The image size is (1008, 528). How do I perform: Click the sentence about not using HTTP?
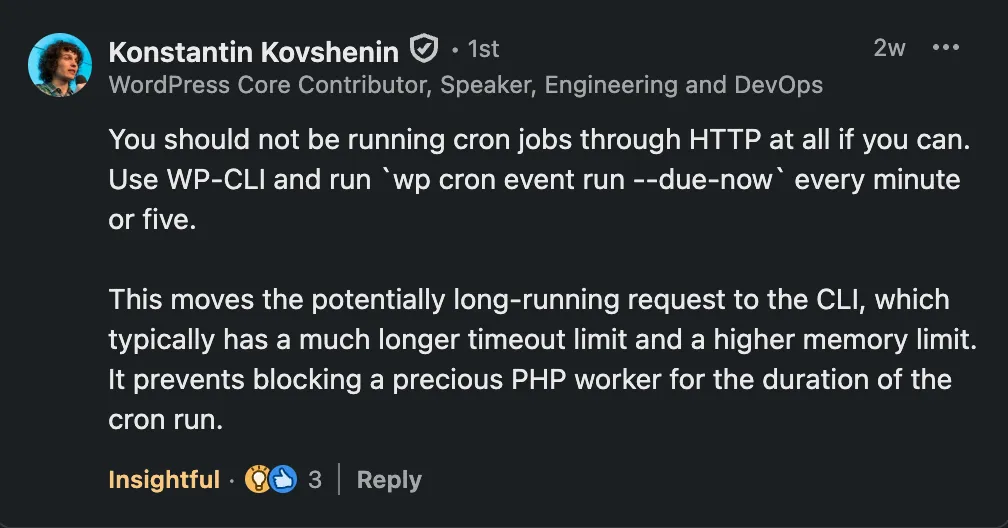click(539, 140)
